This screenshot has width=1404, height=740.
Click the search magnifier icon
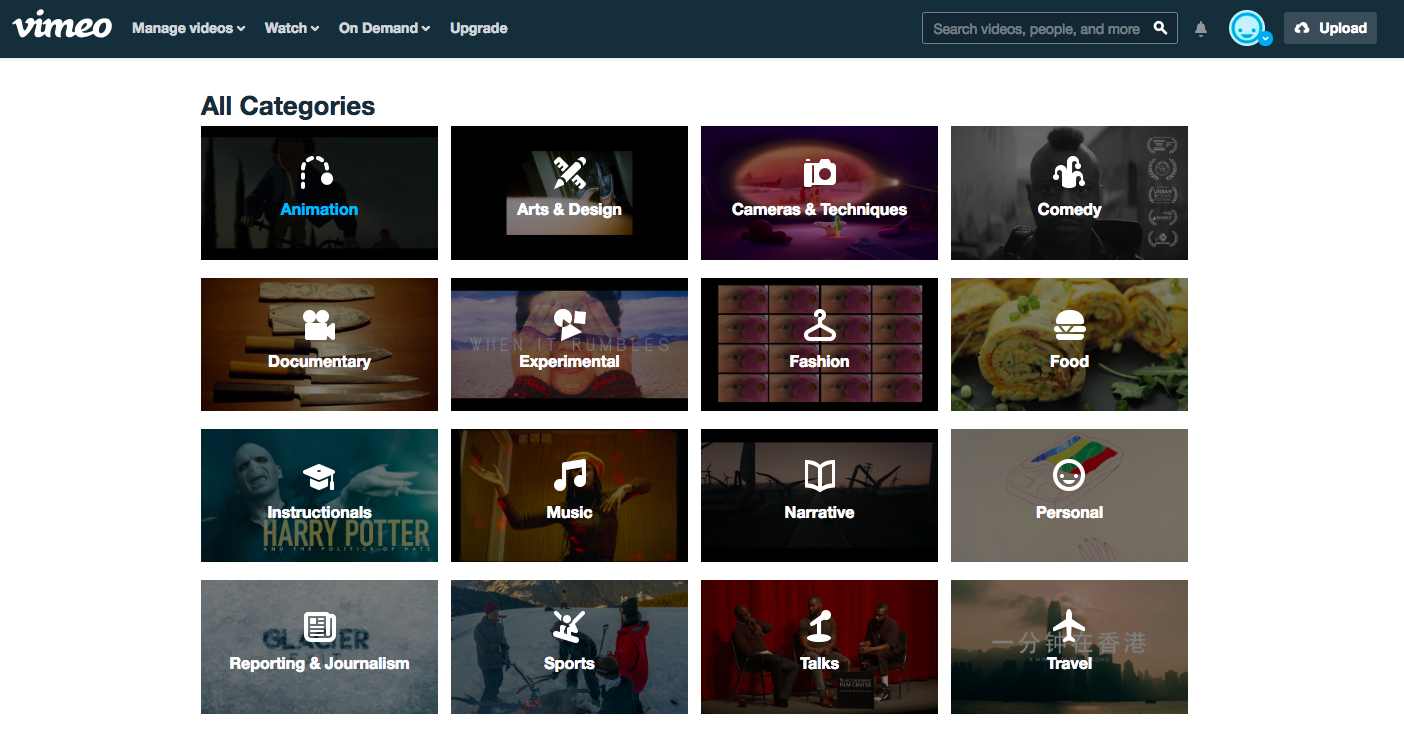click(1160, 28)
